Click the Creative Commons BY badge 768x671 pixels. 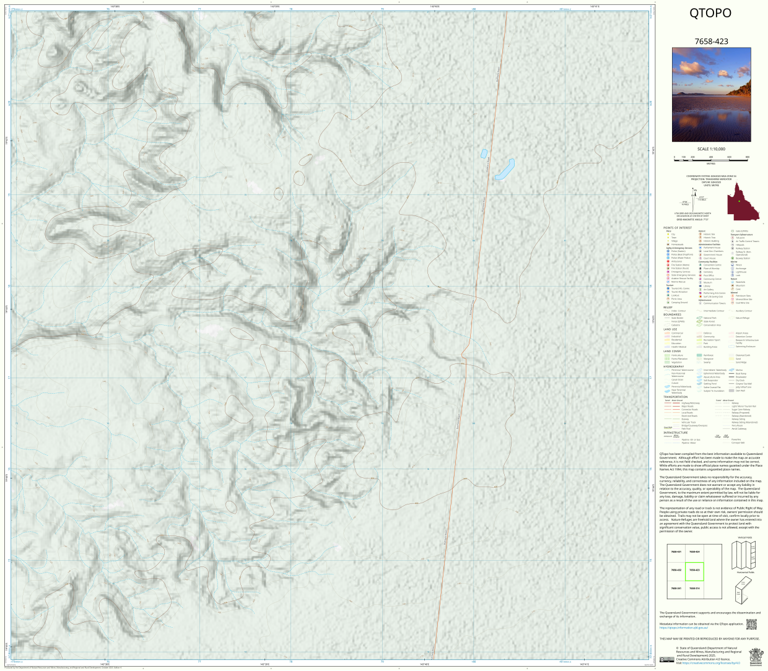pyautogui.click(x=667, y=660)
